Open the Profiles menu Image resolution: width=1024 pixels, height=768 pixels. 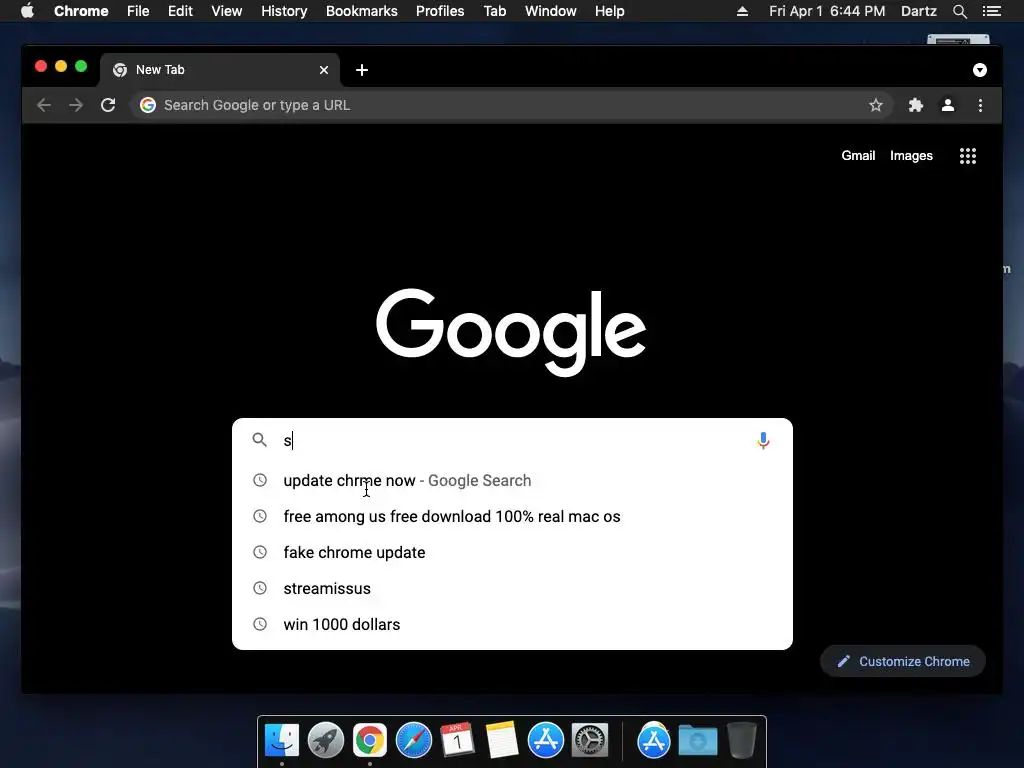(x=440, y=11)
